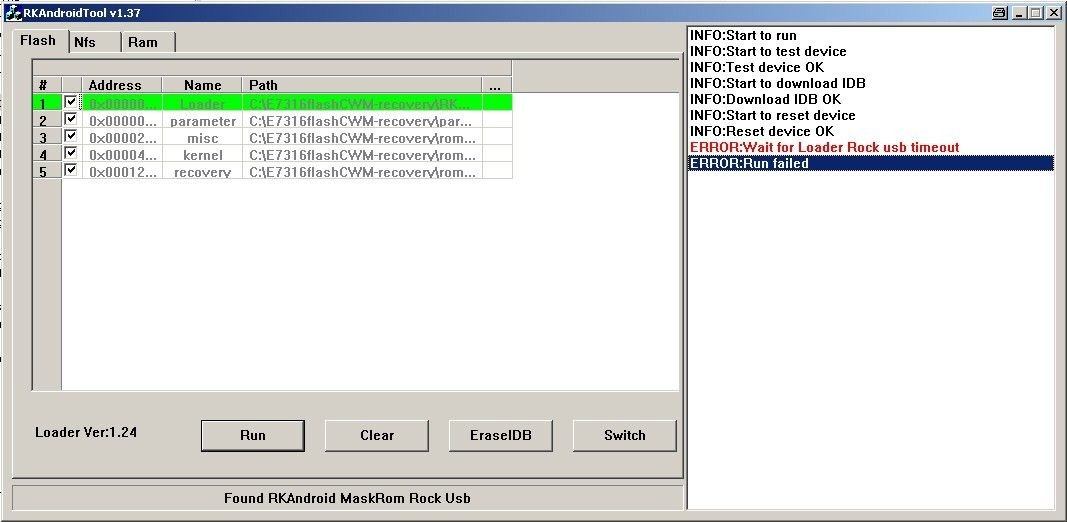This screenshot has width=1067, height=522.
Task: Toggle the misc row checkbox
Action: pyautogui.click(x=71, y=136)
